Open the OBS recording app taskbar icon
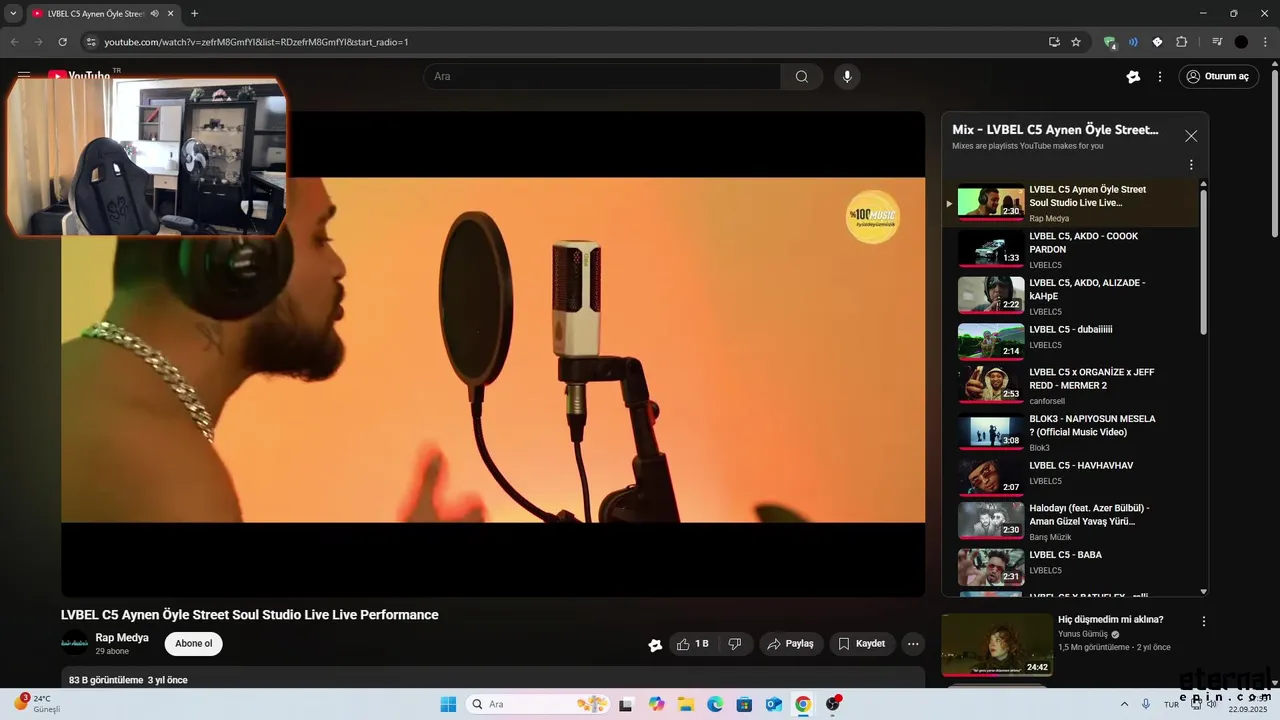This screenshot has width=1280, height=720. click(833, 704)
